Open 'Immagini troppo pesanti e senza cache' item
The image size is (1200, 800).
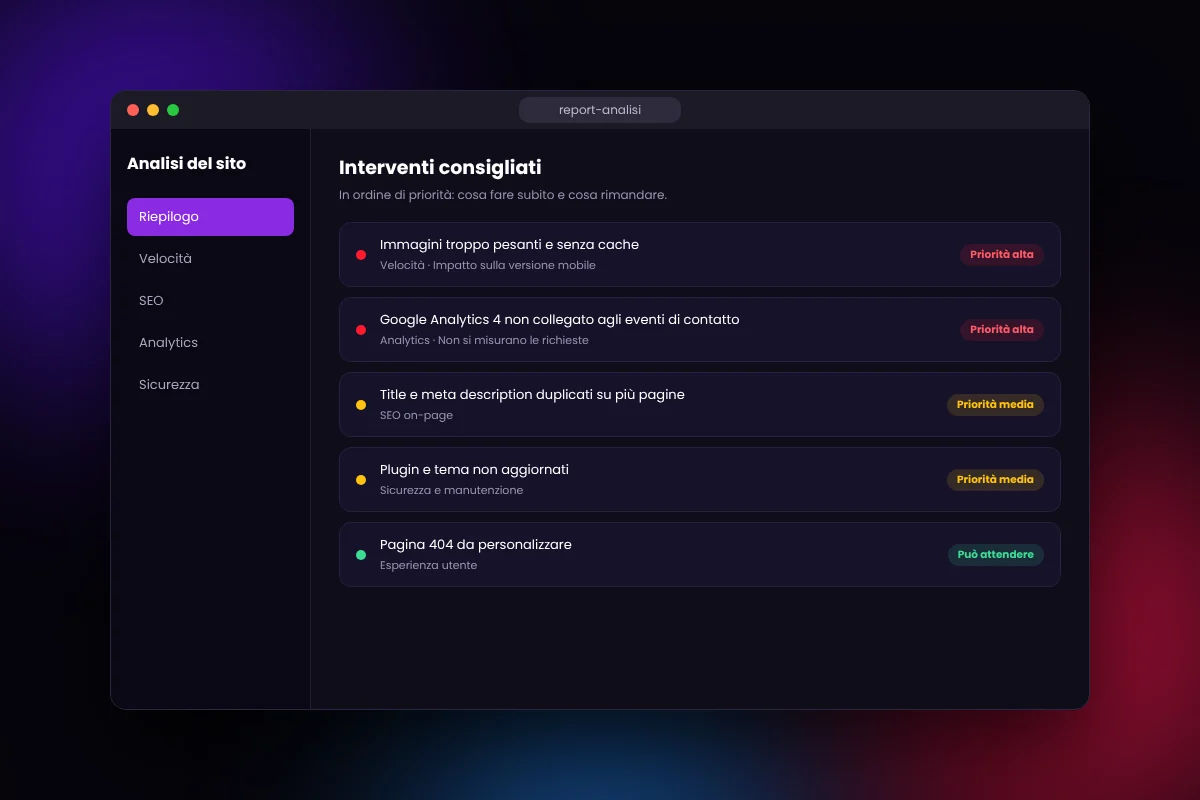700,255
